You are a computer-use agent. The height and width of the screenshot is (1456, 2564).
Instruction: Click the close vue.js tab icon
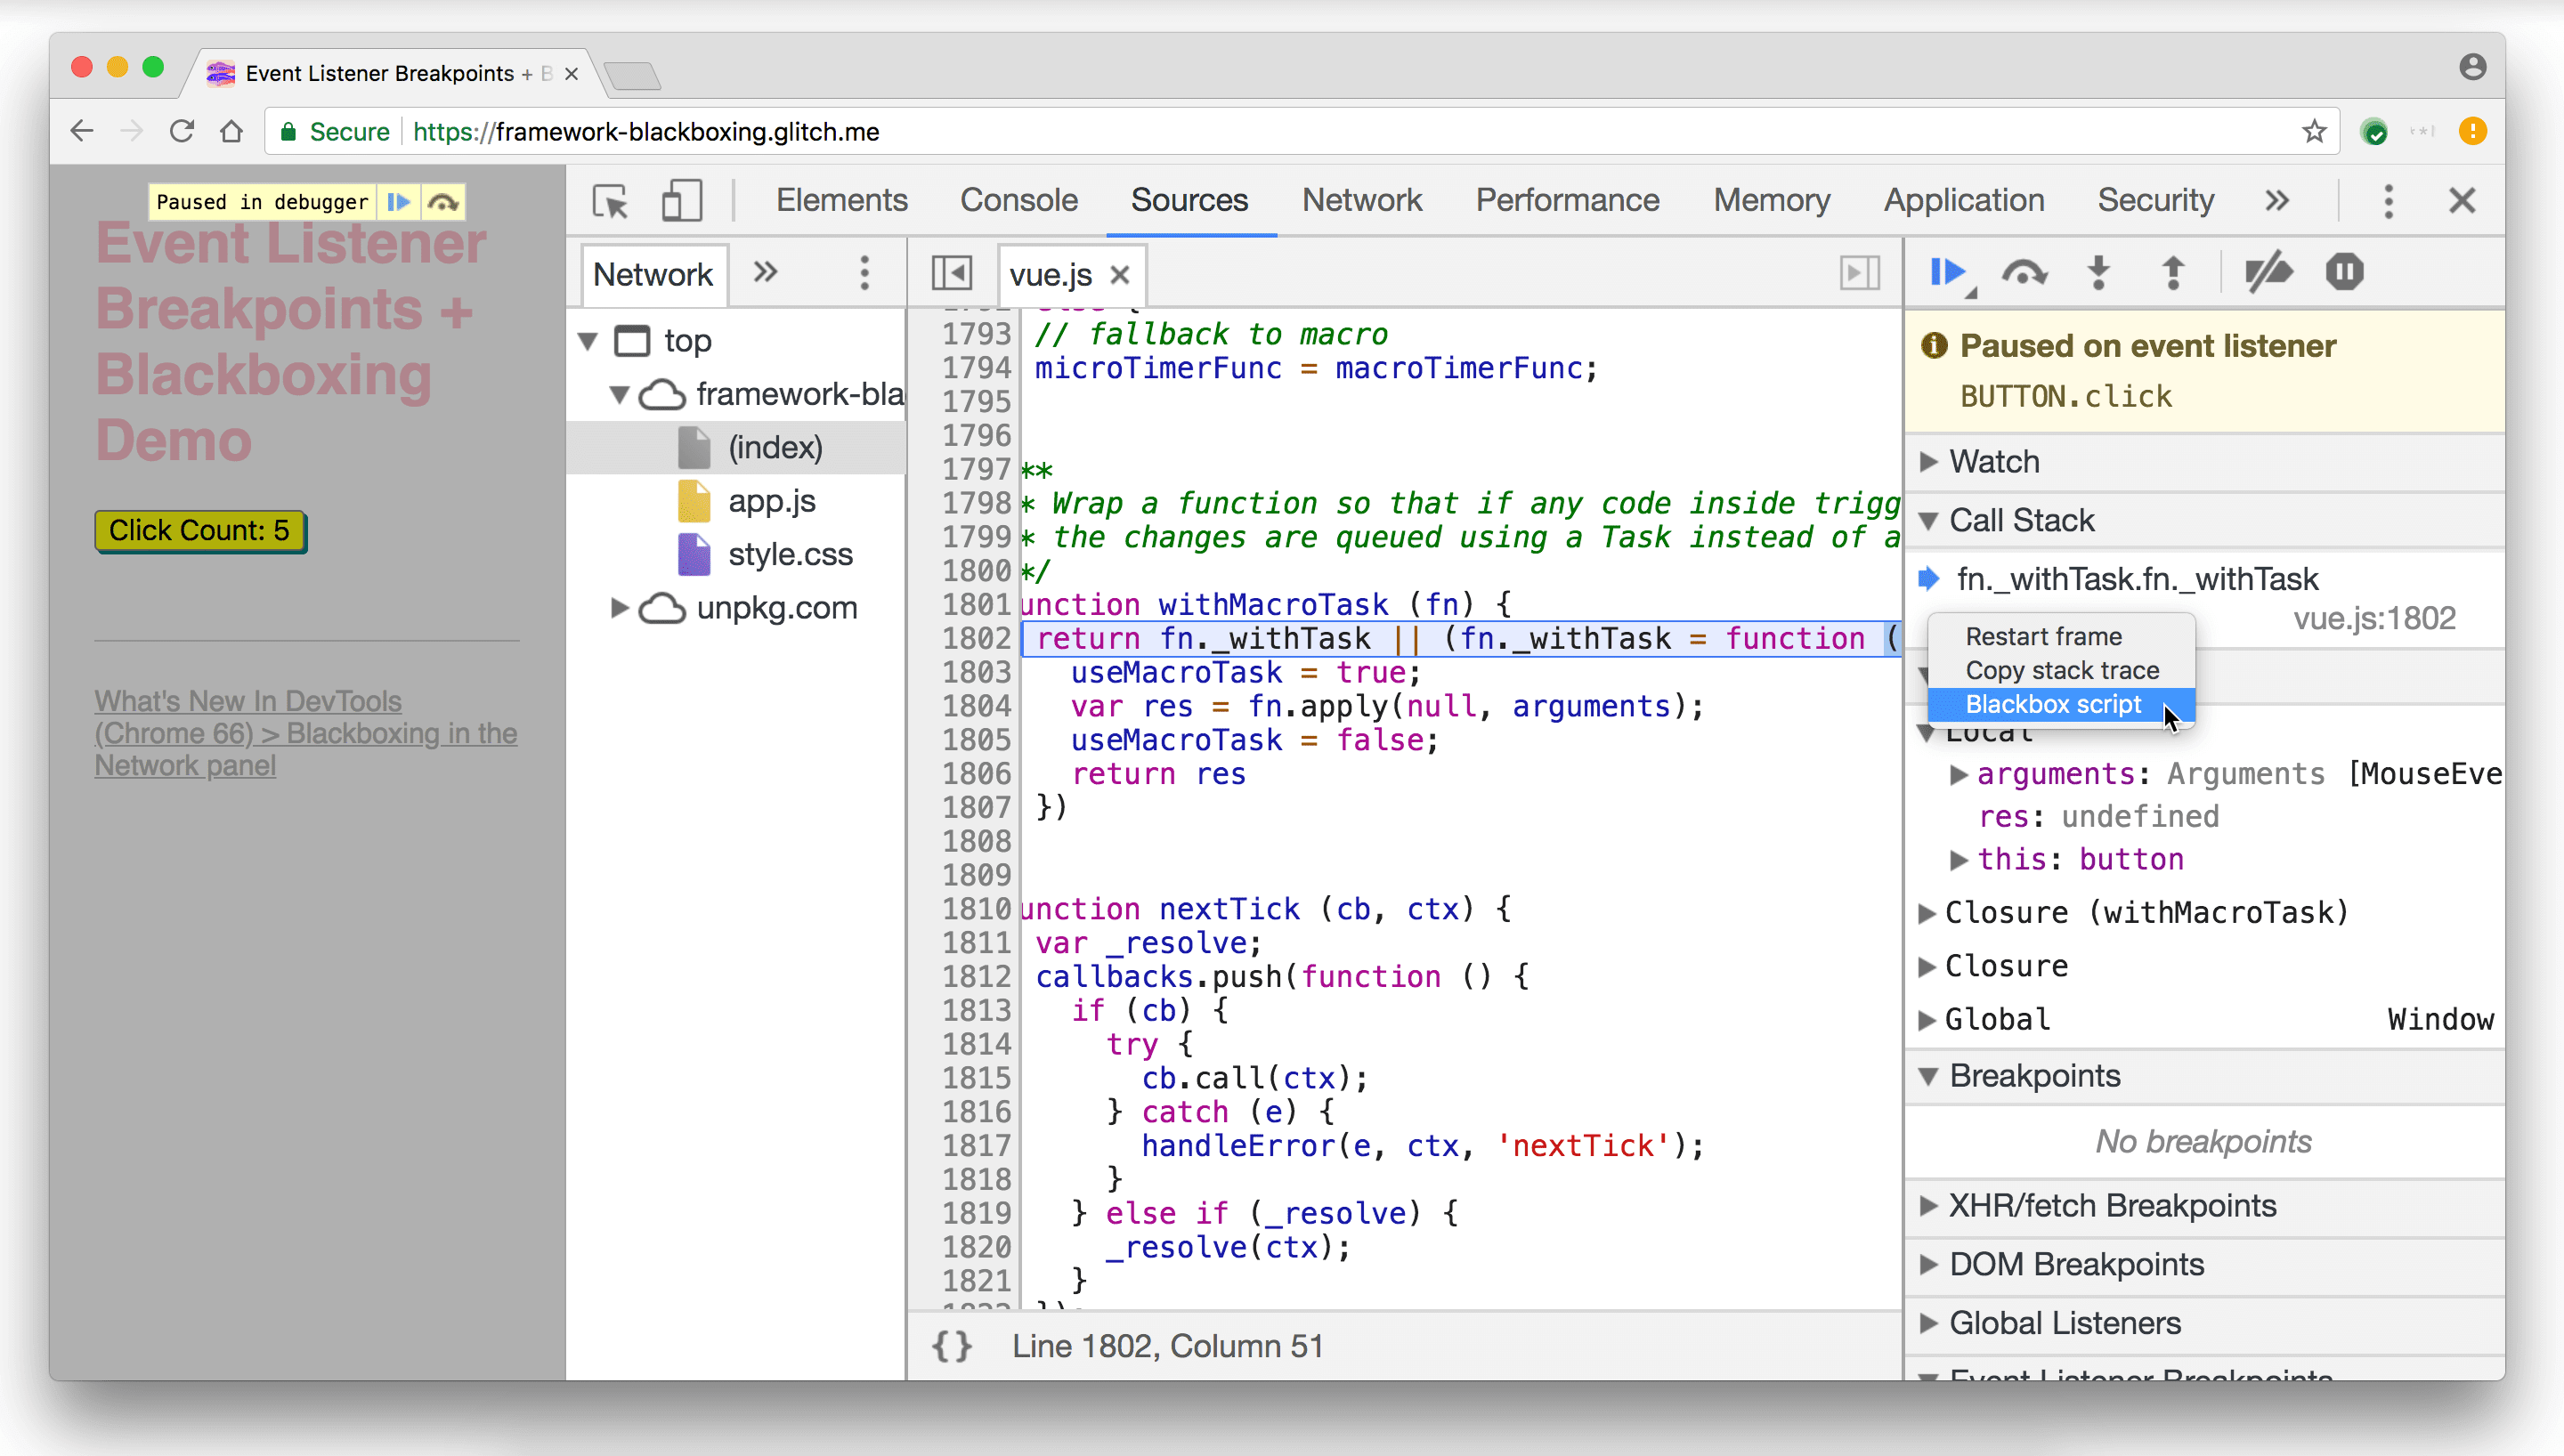pos(1122,275)
